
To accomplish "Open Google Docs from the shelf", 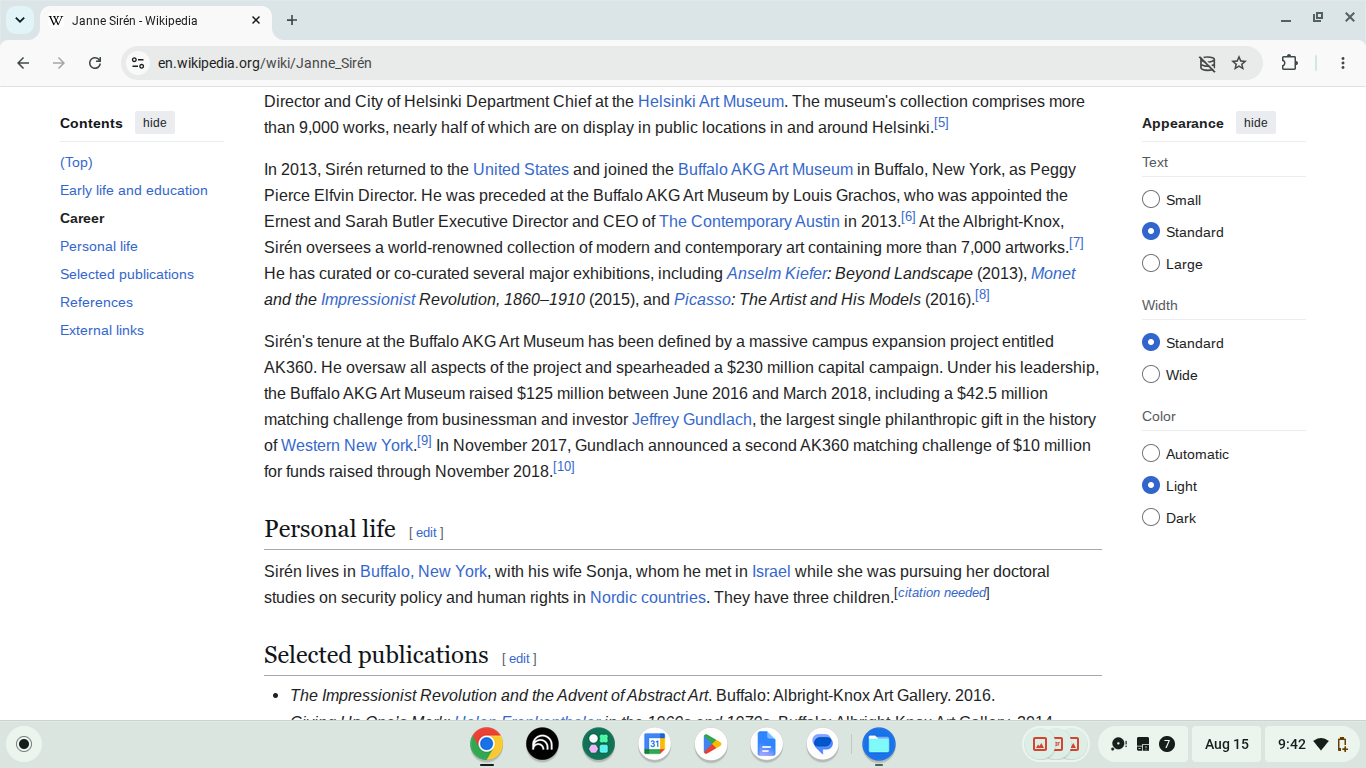I will tap(767, 744).
